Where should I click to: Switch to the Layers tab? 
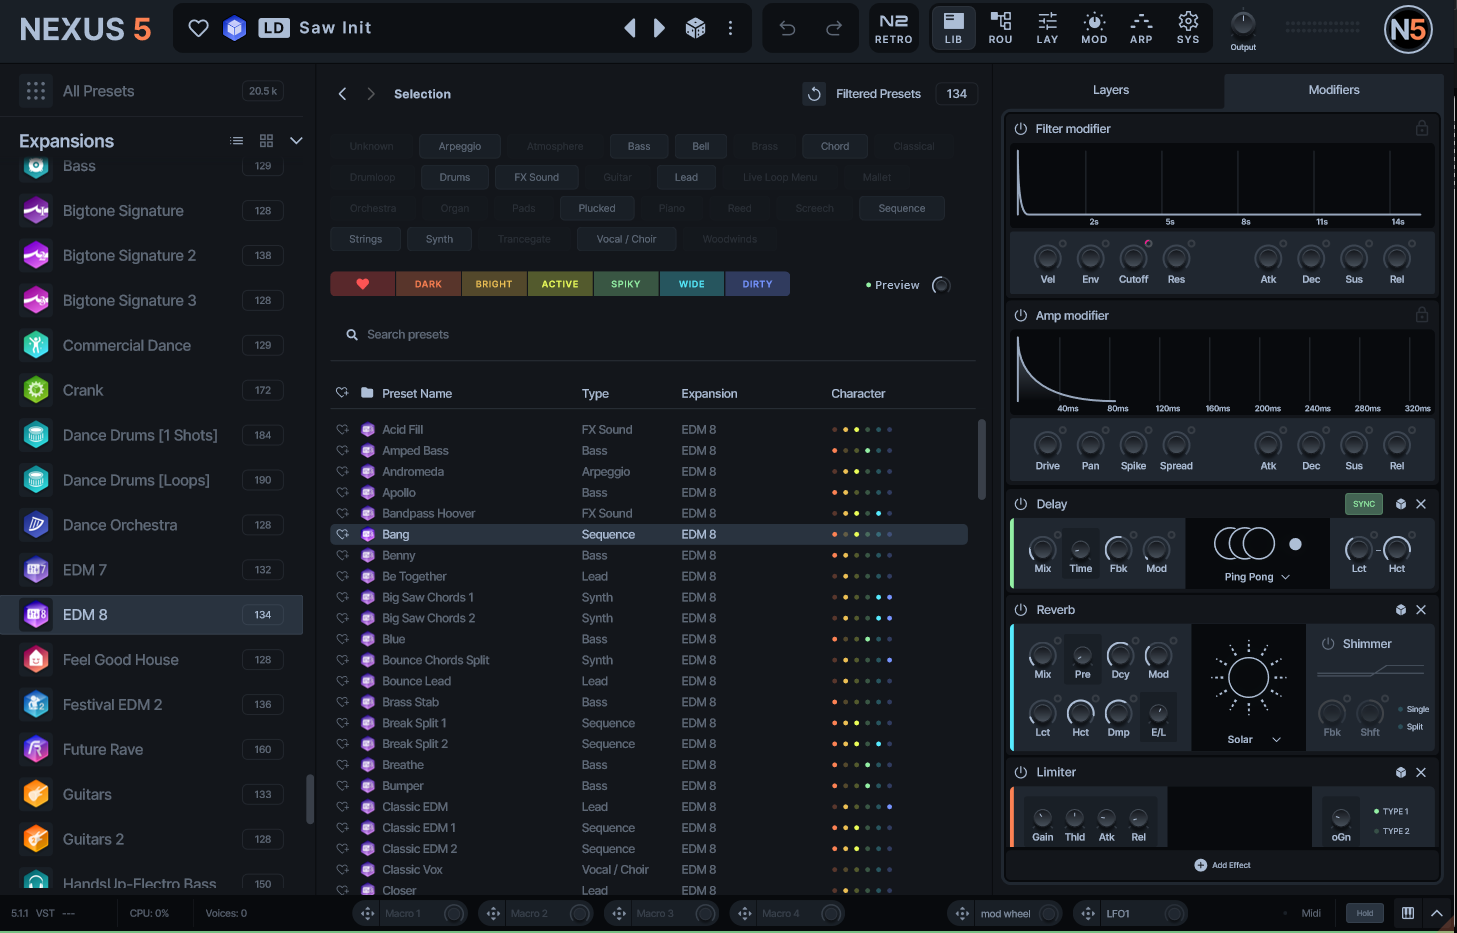coord(1111,90)
